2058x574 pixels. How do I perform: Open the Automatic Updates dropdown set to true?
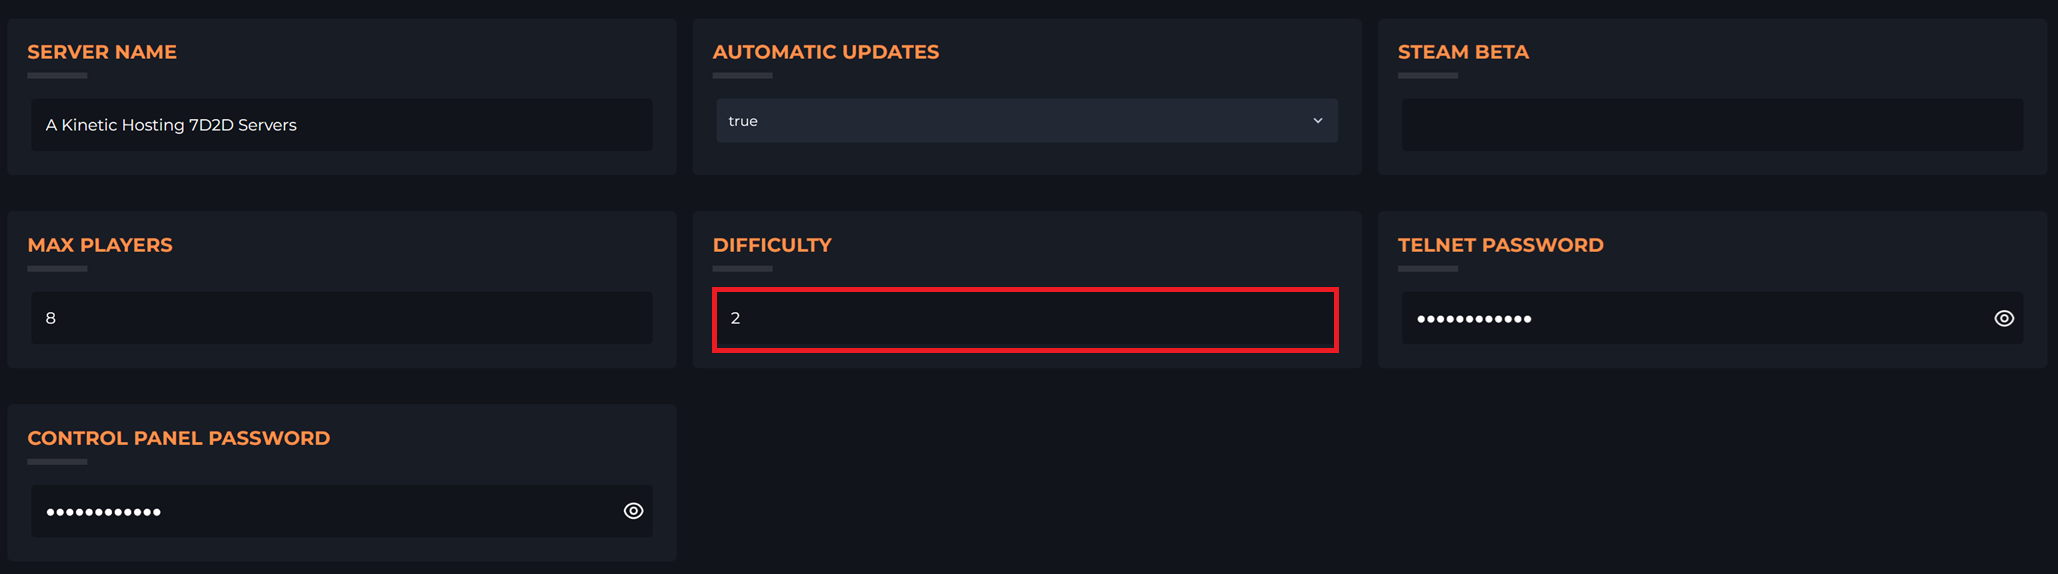[1027, 121]
